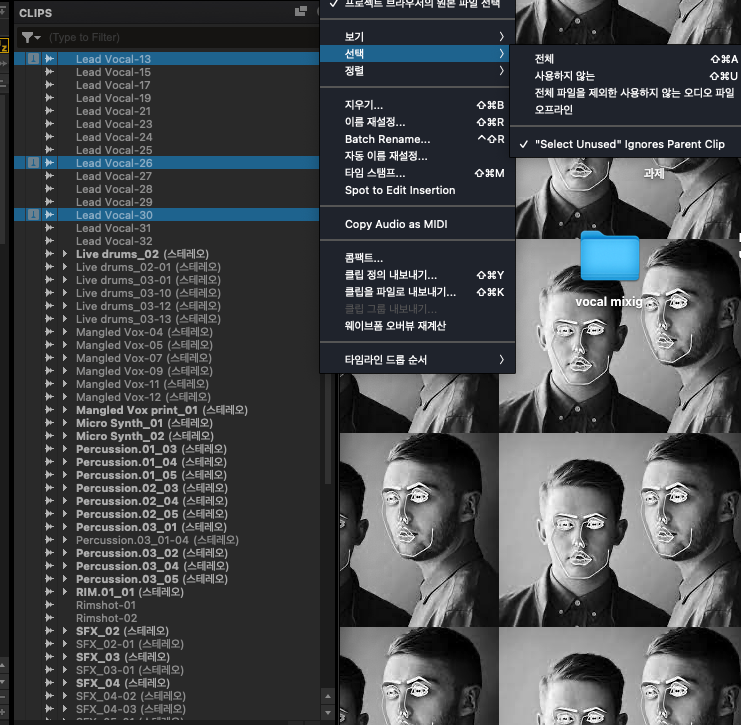Select clip row Percussion.03_05 (스테레오)
Viewport: 741px width, 725px height.
166,579
